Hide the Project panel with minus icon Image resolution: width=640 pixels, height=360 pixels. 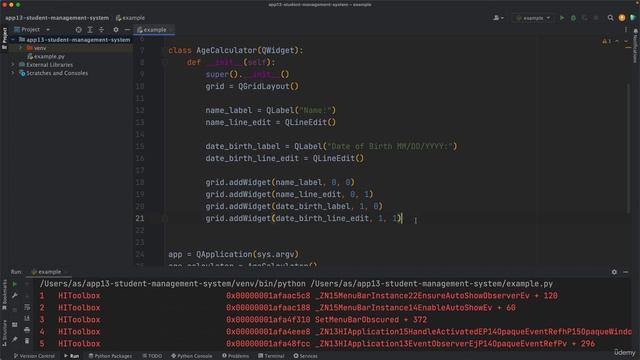point(127,30)
